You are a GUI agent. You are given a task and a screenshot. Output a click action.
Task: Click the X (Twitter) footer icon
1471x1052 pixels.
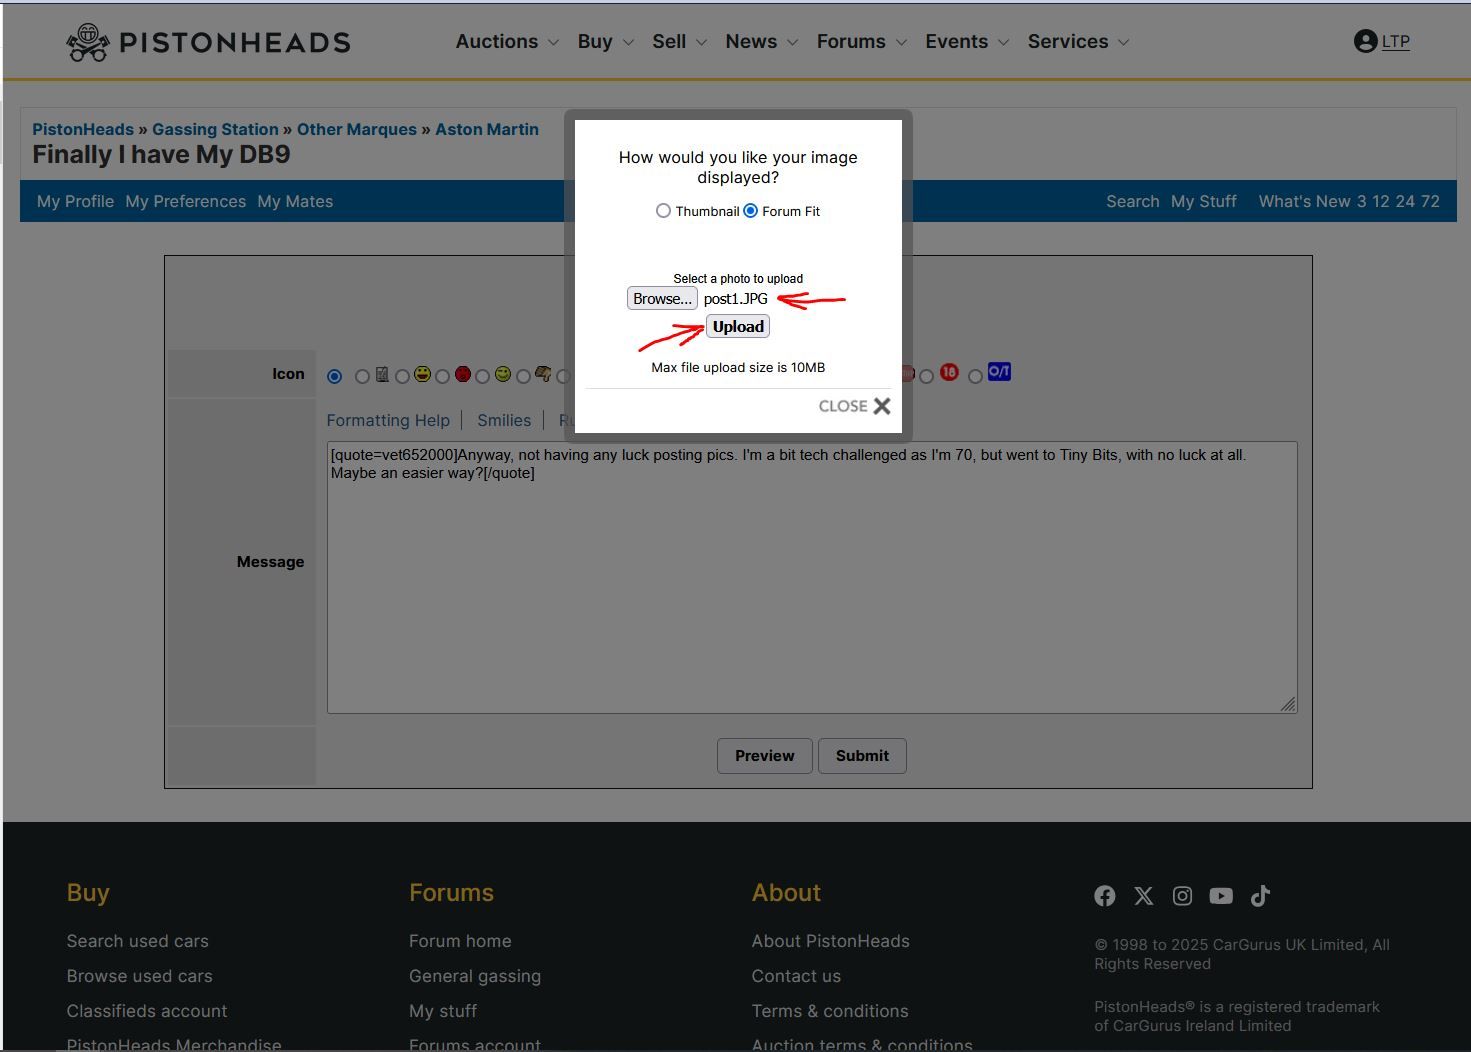[1143, 896]
